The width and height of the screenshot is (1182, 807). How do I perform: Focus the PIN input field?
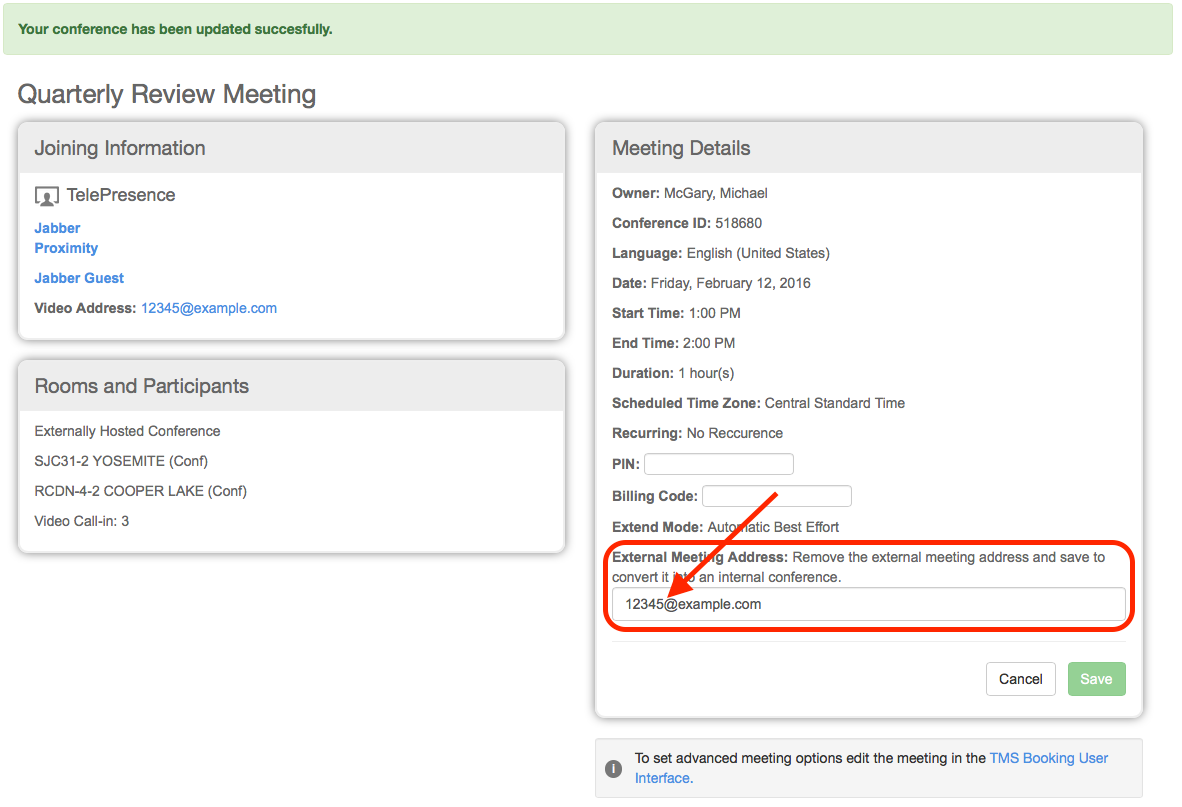point(719,464)
